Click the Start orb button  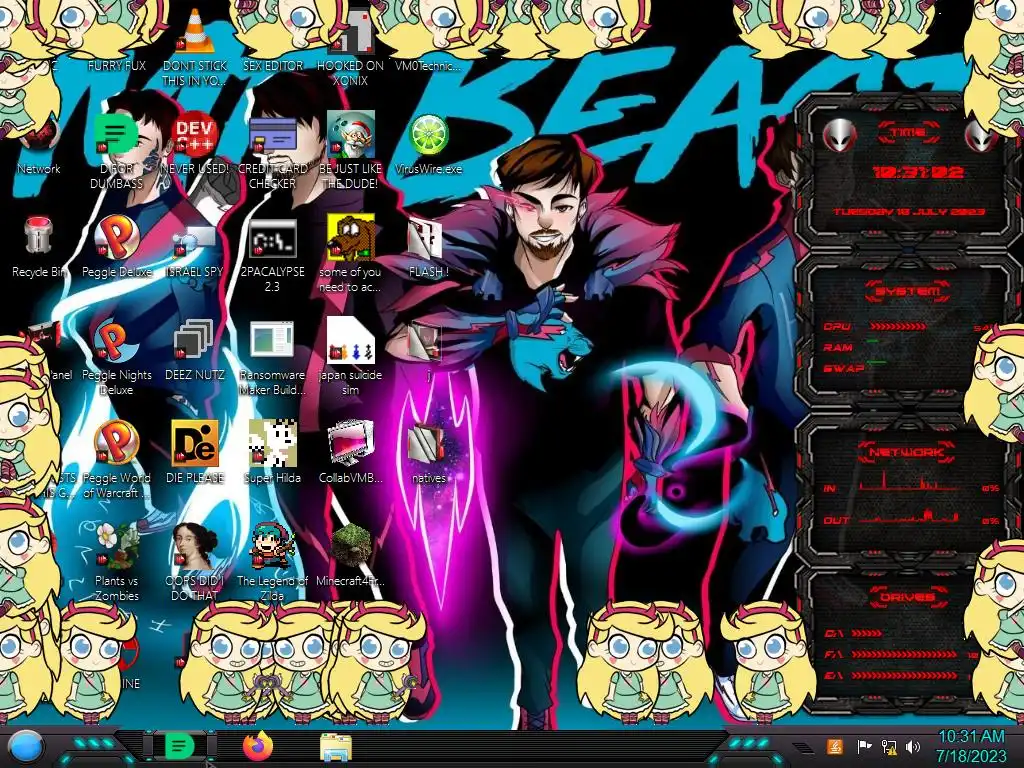pyautogui.click(x=26, y=747)
